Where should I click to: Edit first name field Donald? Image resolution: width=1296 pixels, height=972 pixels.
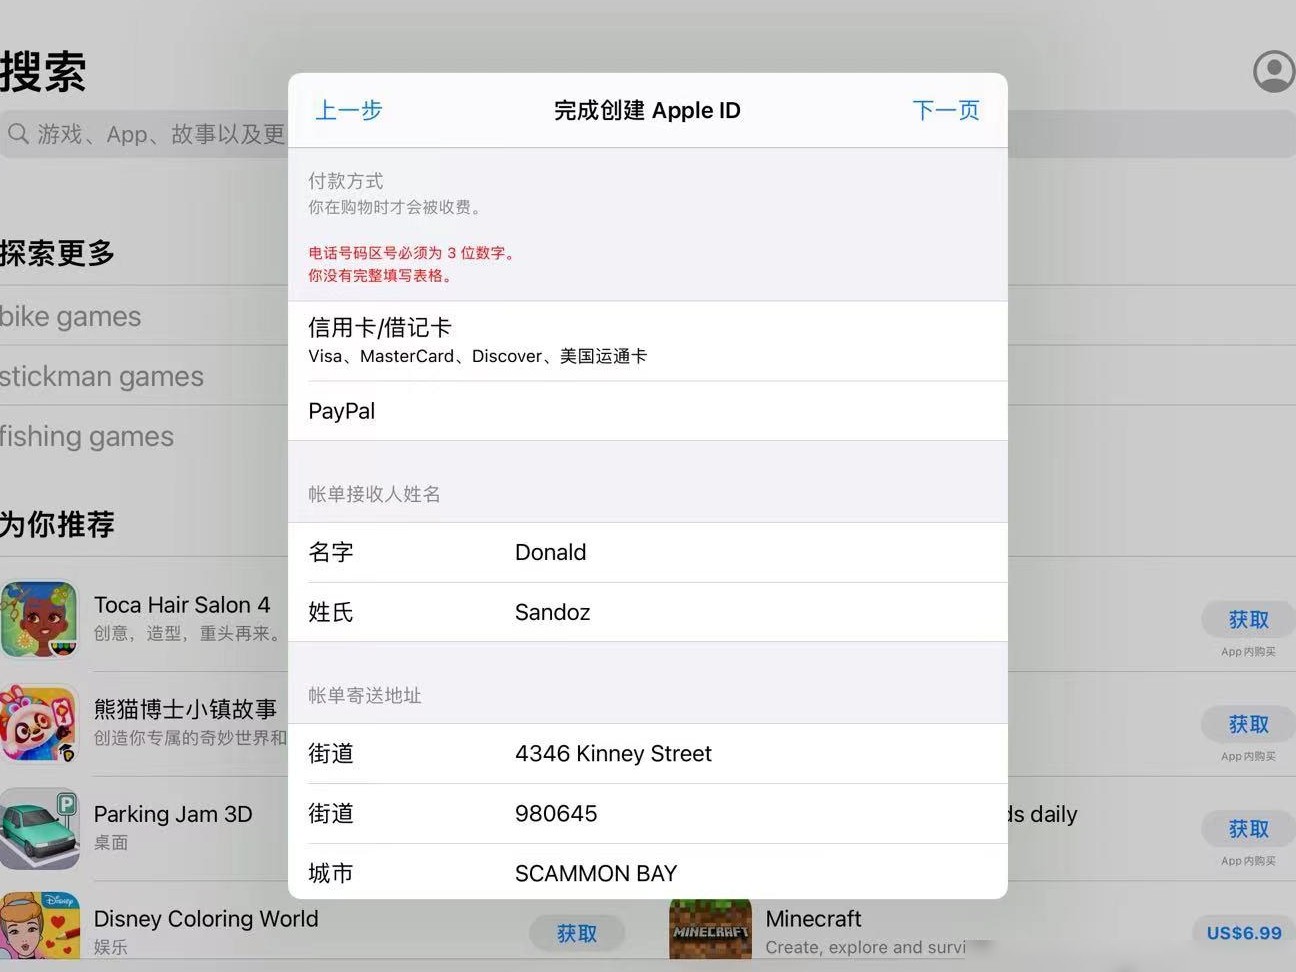click(x=648, y=552)
